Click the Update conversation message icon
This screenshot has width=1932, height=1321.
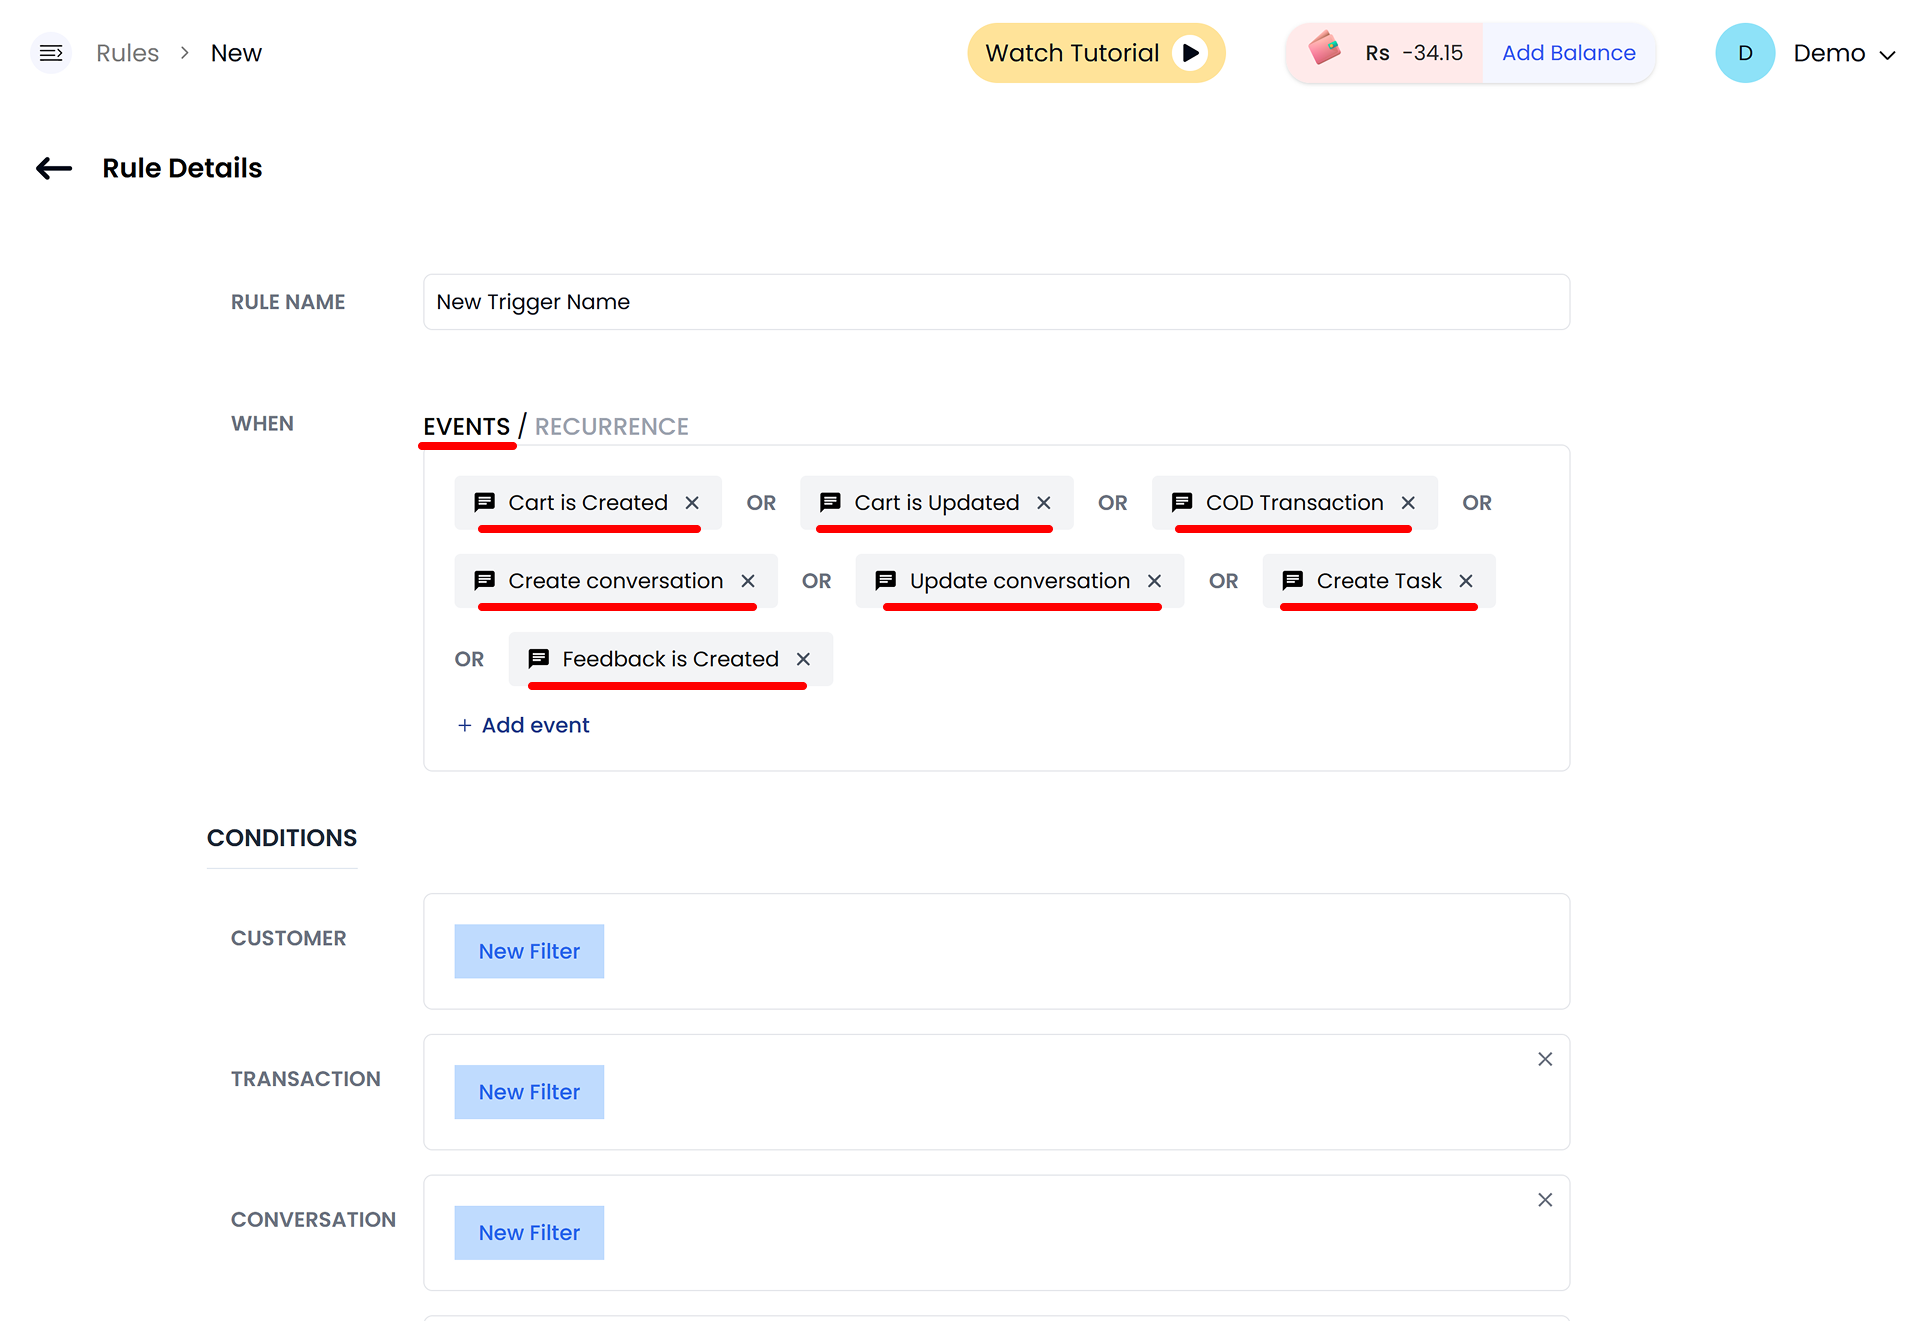886,580
